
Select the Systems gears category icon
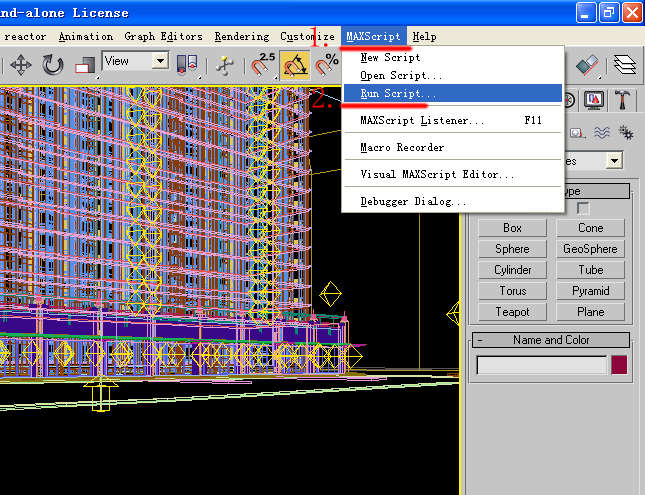[x=626, y=132]
